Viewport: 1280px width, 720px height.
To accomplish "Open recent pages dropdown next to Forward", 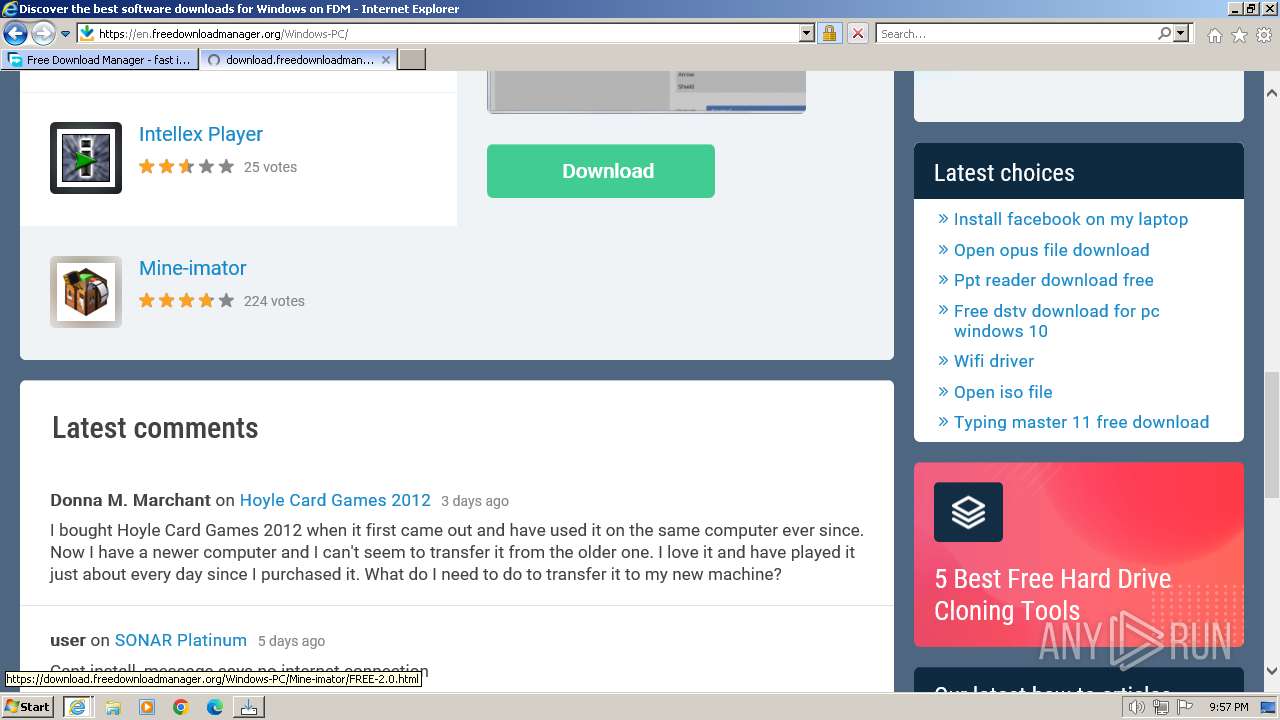I will tap(65, 34).
